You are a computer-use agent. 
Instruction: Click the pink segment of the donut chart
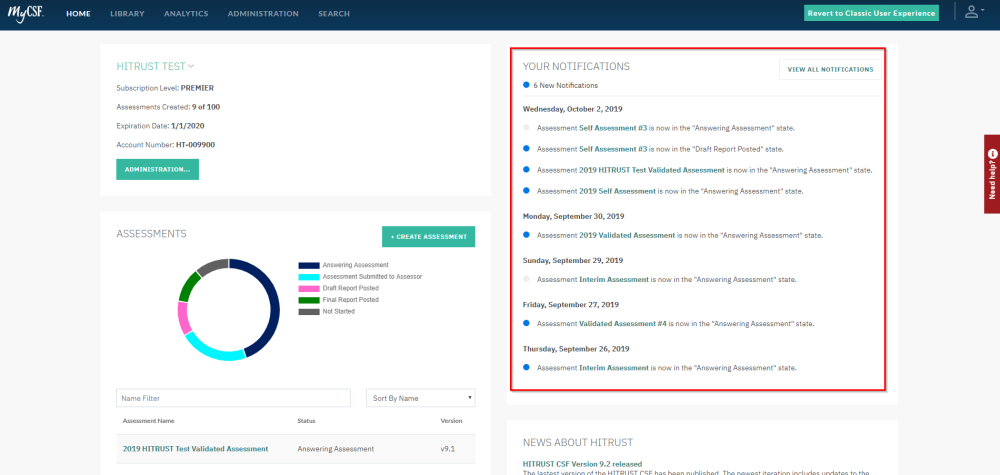click(x=184, y=318)
